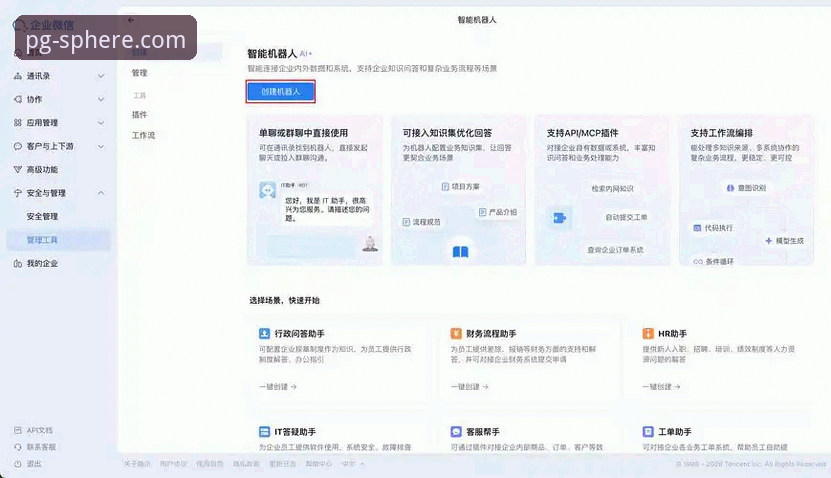Select 管理工具 in the sidebar
Screen dimensions: 831x478
point(58,240)
